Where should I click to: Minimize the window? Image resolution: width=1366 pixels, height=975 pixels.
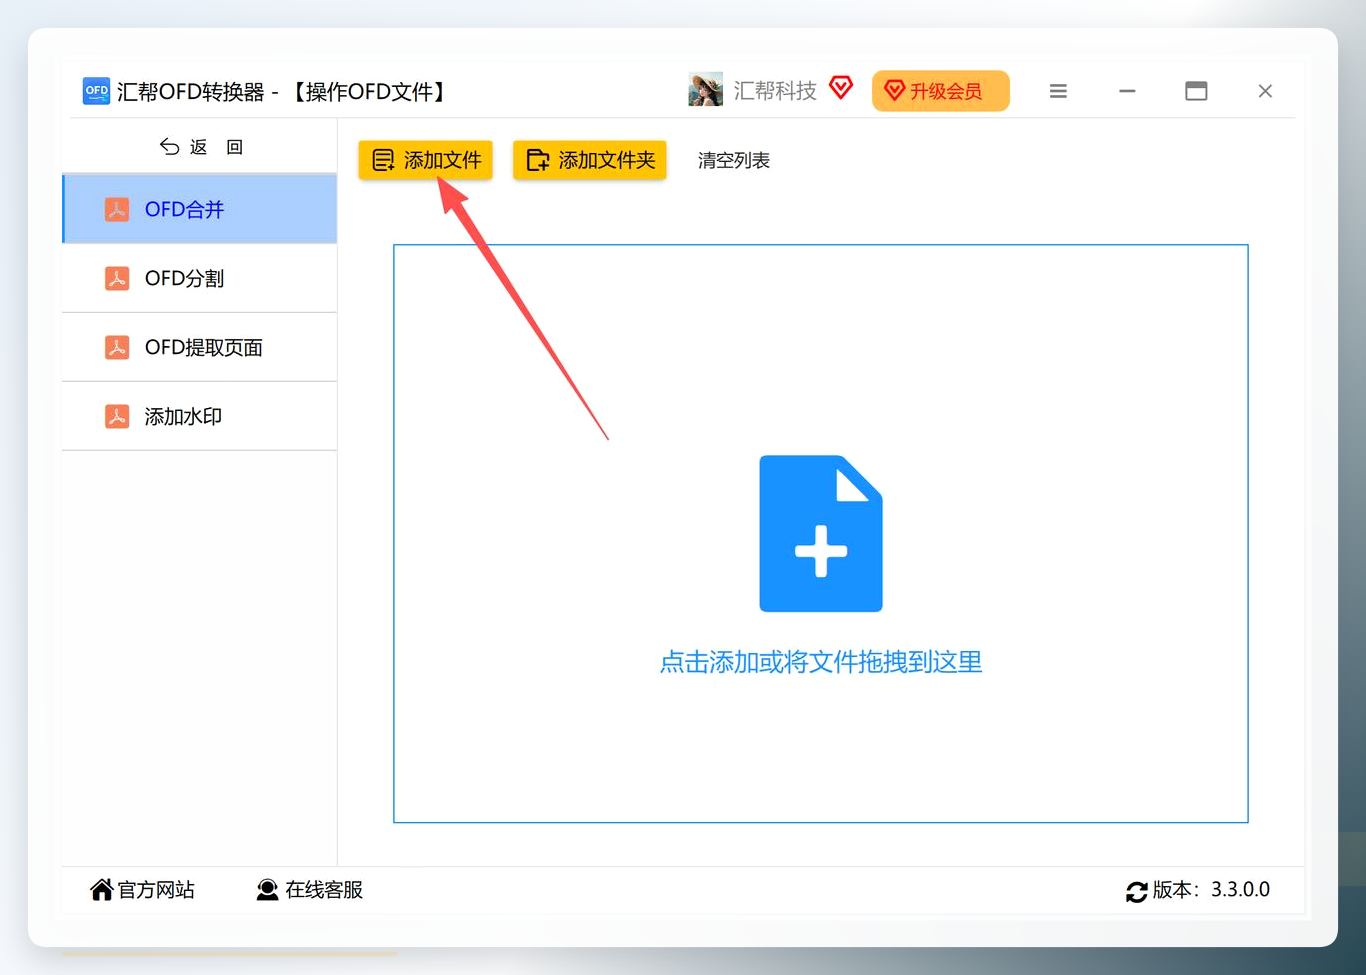(x=1127, y=91)
